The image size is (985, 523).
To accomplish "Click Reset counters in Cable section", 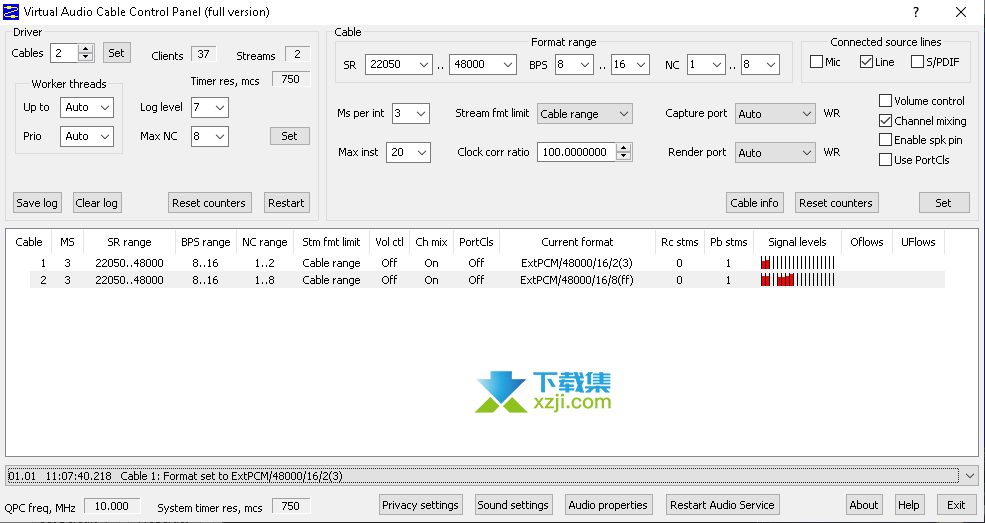I will (835, 203).
